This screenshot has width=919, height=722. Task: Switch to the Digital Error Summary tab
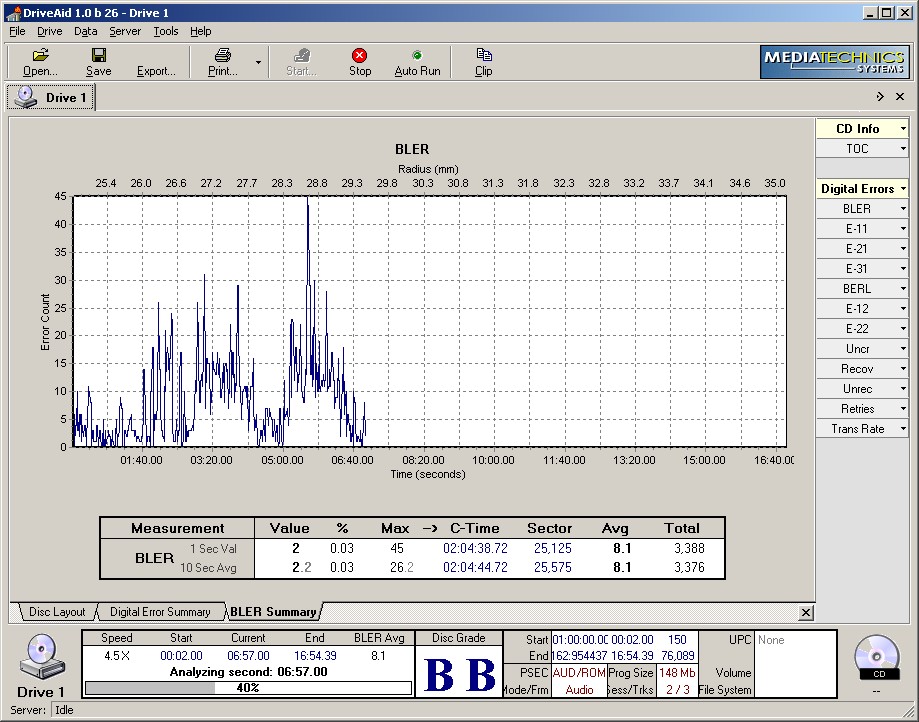160,612
